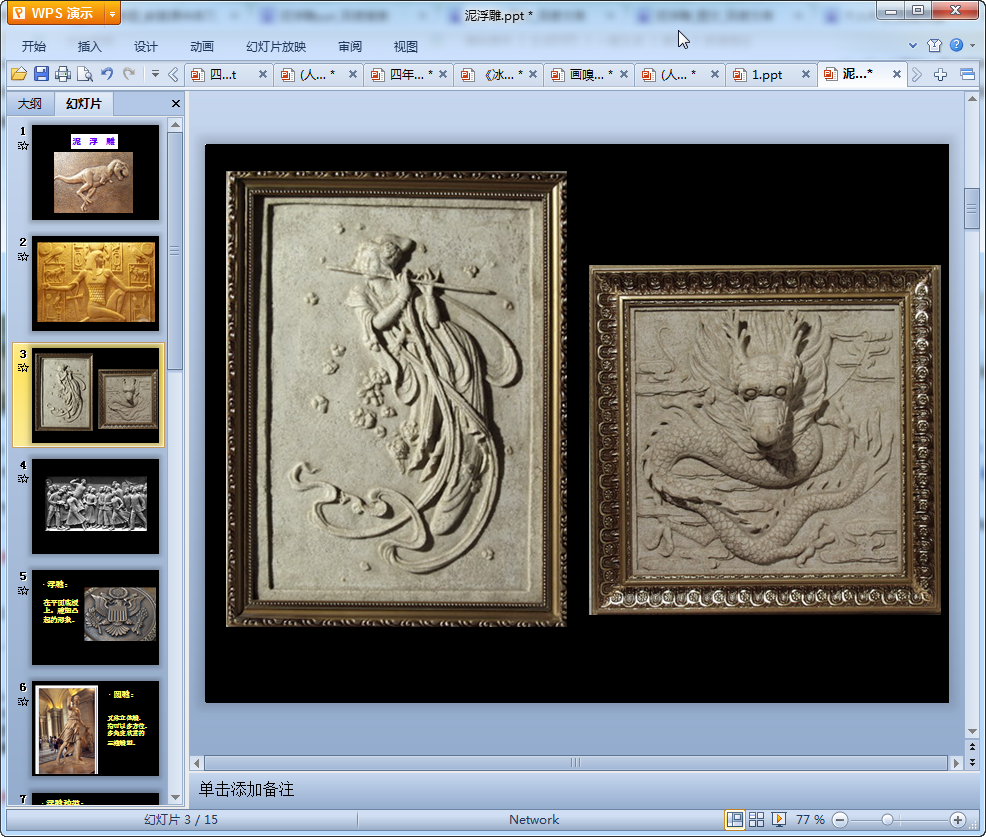Open the 幻灯片放映 menu tab
This screenshot has width=986, height=837.
tap(276, 47)
